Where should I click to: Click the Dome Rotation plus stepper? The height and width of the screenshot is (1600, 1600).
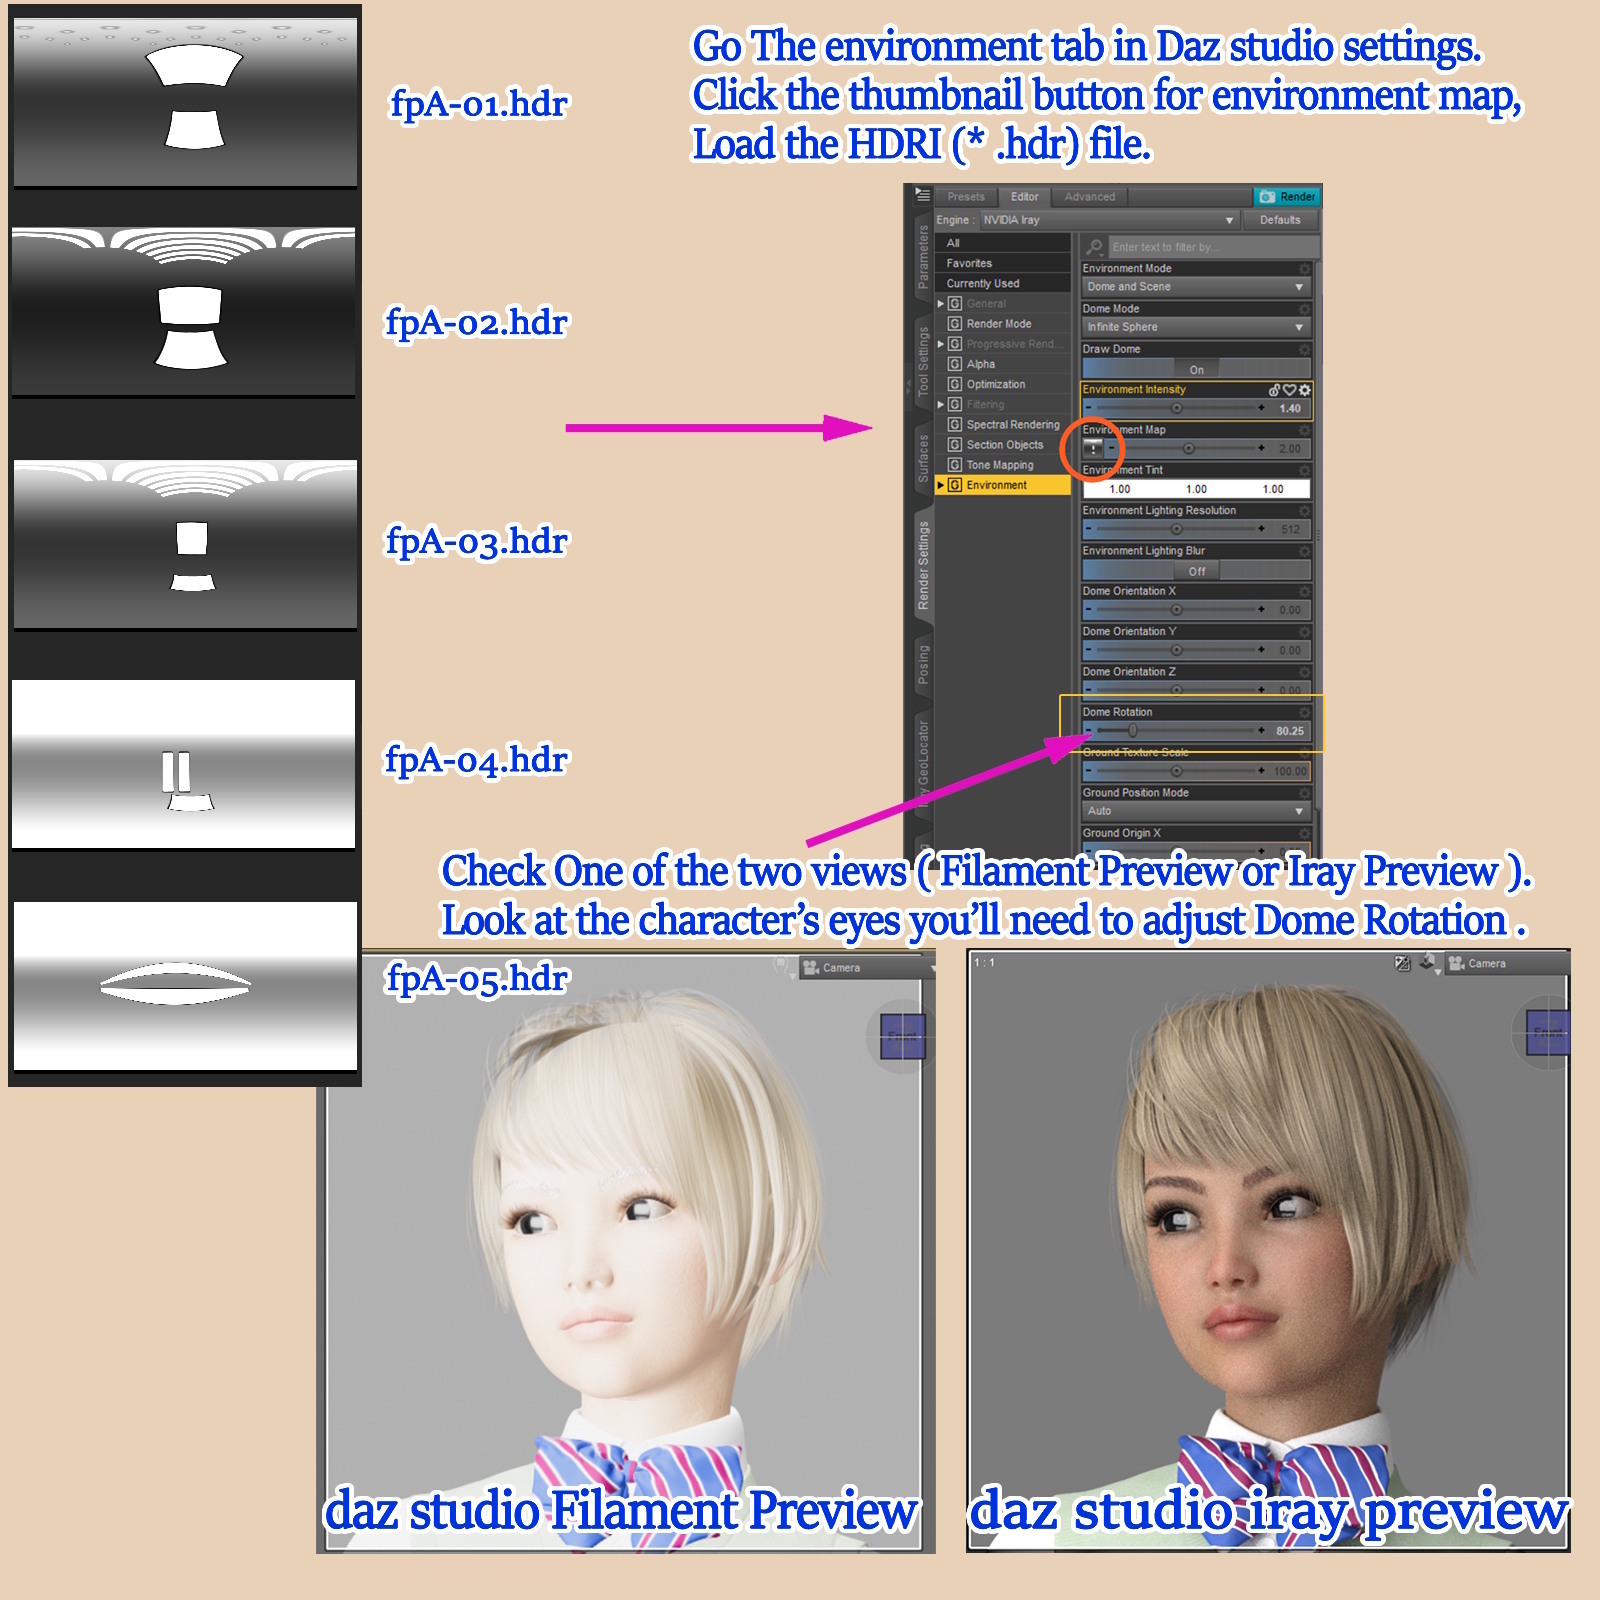[x=1262, y=731]
